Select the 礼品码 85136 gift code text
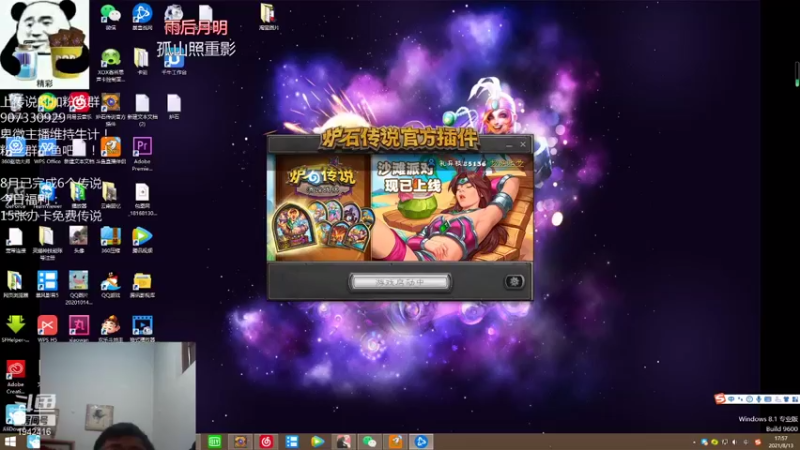This screenshot has width=800, height=450. pos(462,163)
